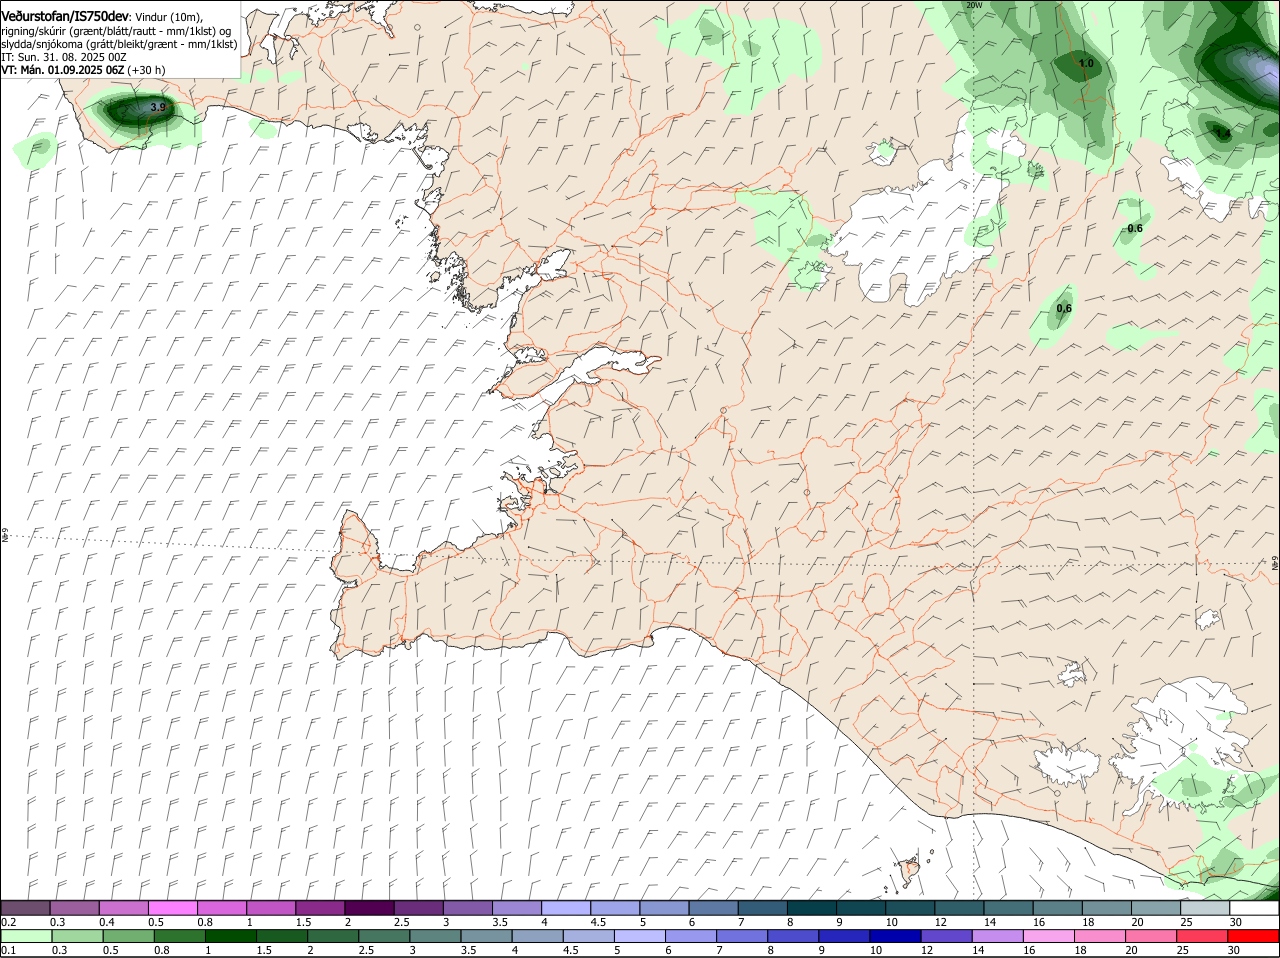Screen dimensions: 1280x958
Task: Click the 'Vindur (10m)' label in header
Action: 169,18
